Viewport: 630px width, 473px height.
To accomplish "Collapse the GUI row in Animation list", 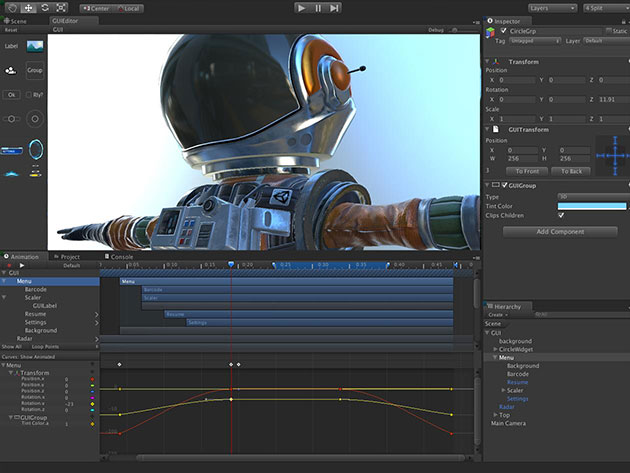I will [x=4, y=273].
